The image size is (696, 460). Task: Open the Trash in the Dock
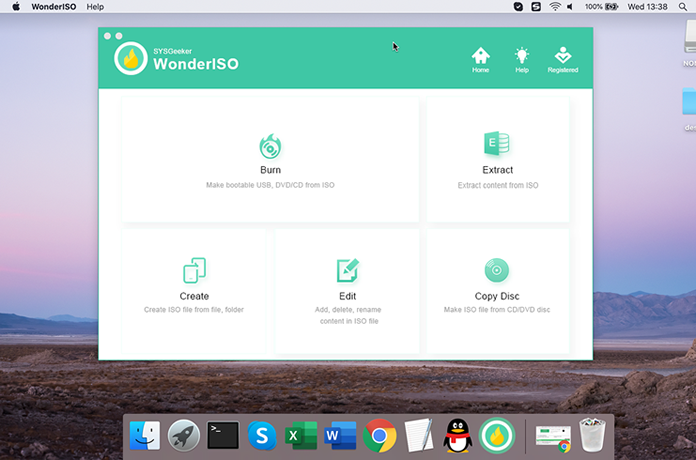(592, 436)
